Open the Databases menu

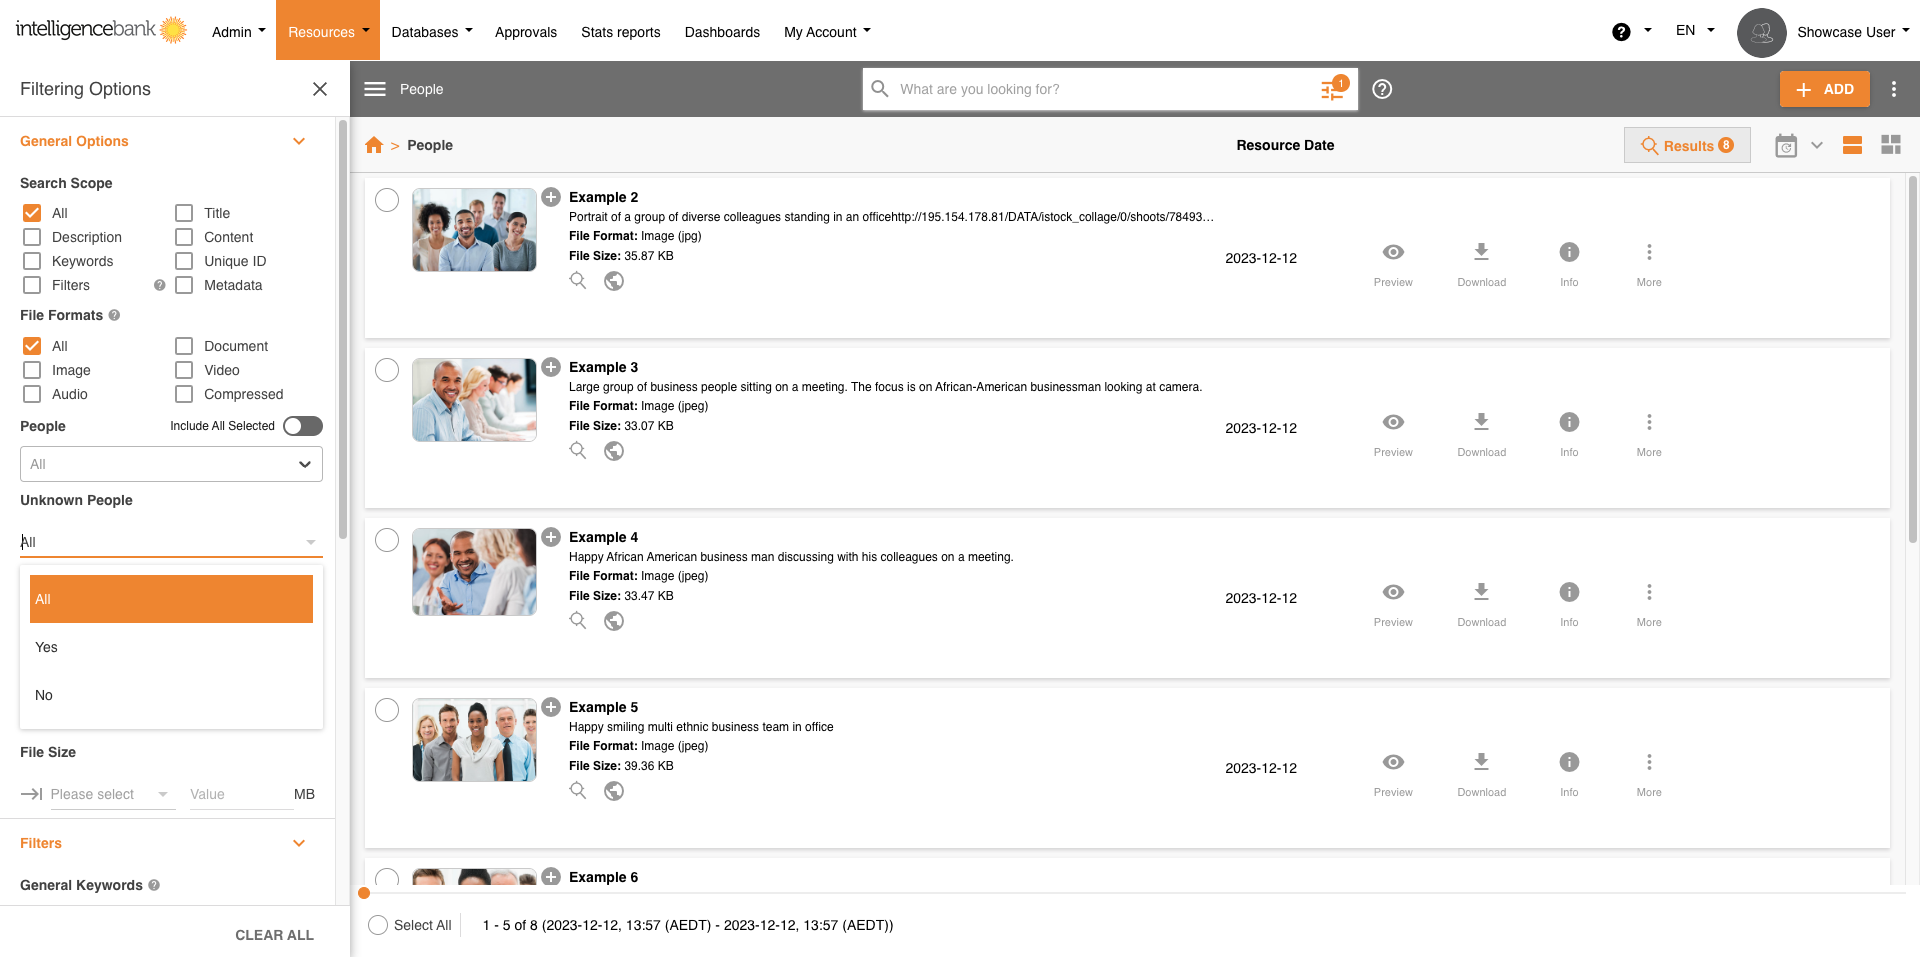(x=431, y=32)
